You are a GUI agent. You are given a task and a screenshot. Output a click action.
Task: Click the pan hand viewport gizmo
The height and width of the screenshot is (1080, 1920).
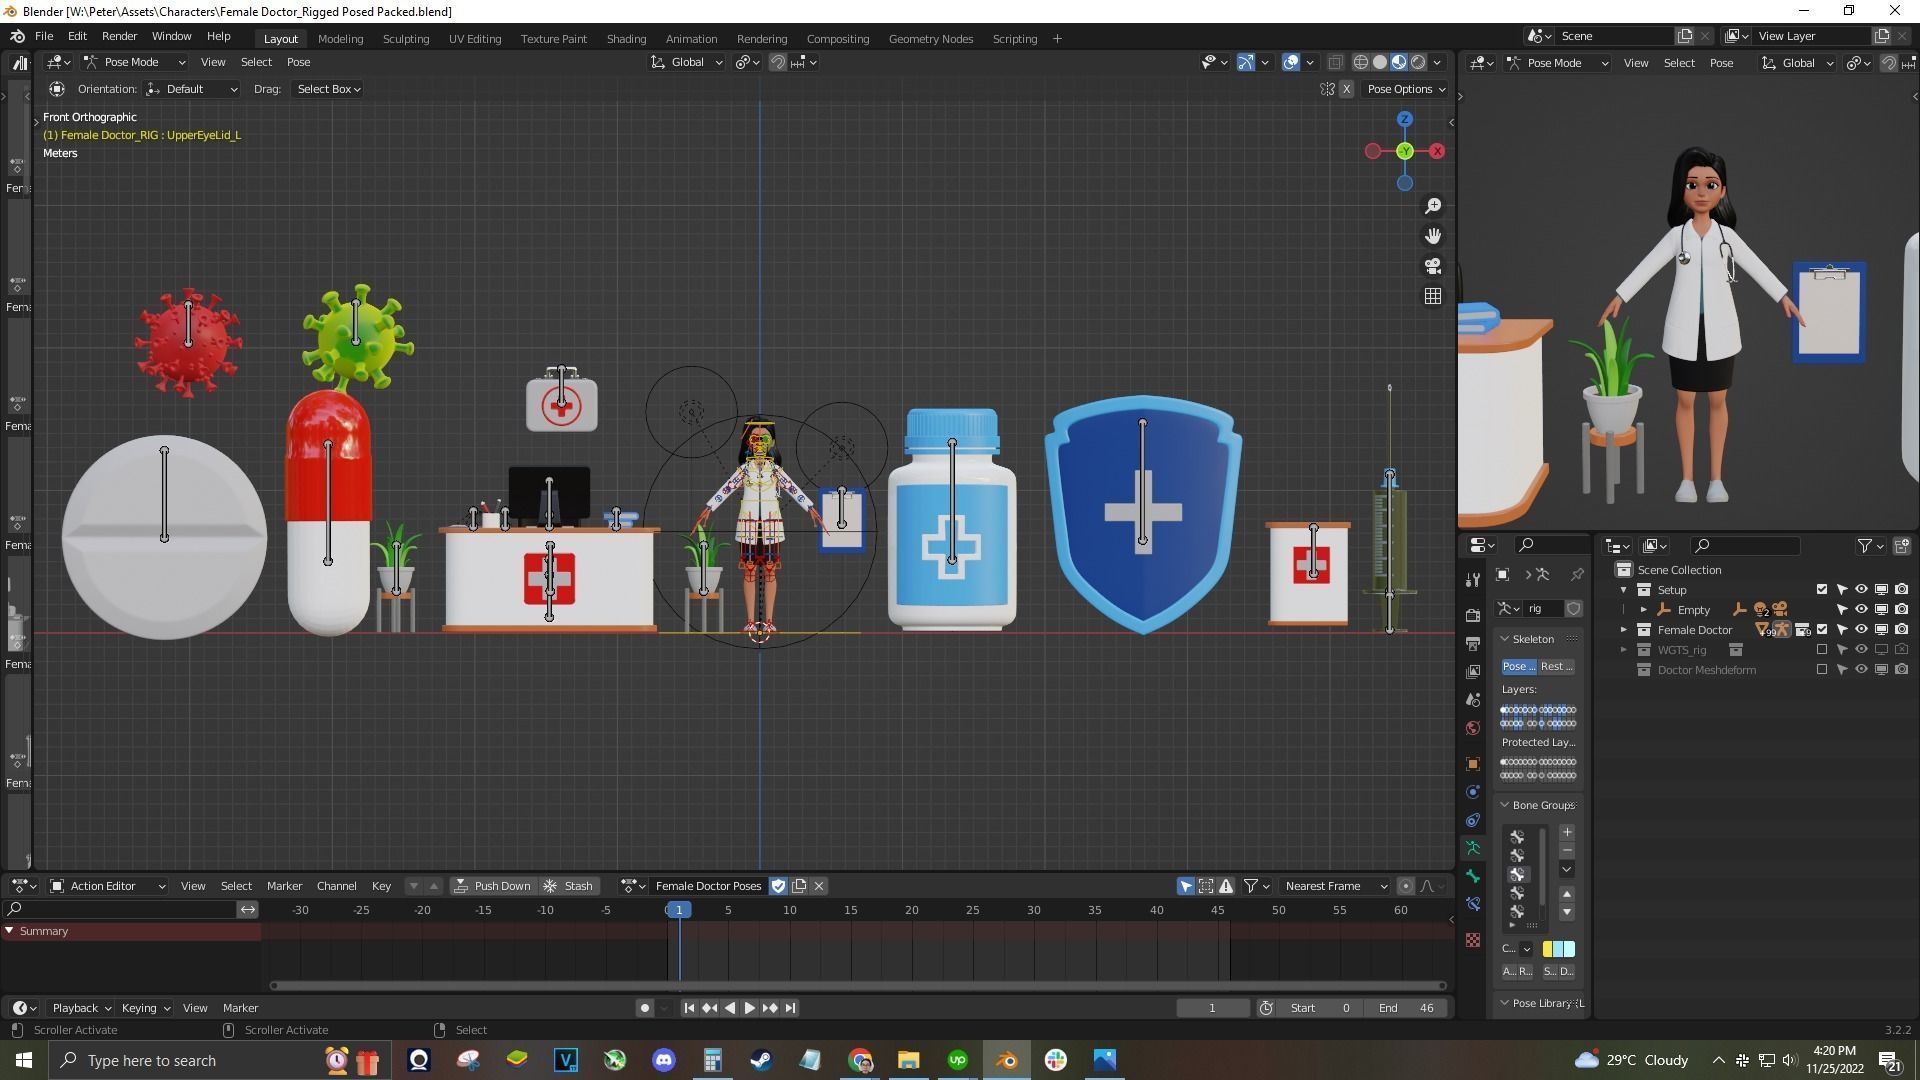coord(1433,236)
